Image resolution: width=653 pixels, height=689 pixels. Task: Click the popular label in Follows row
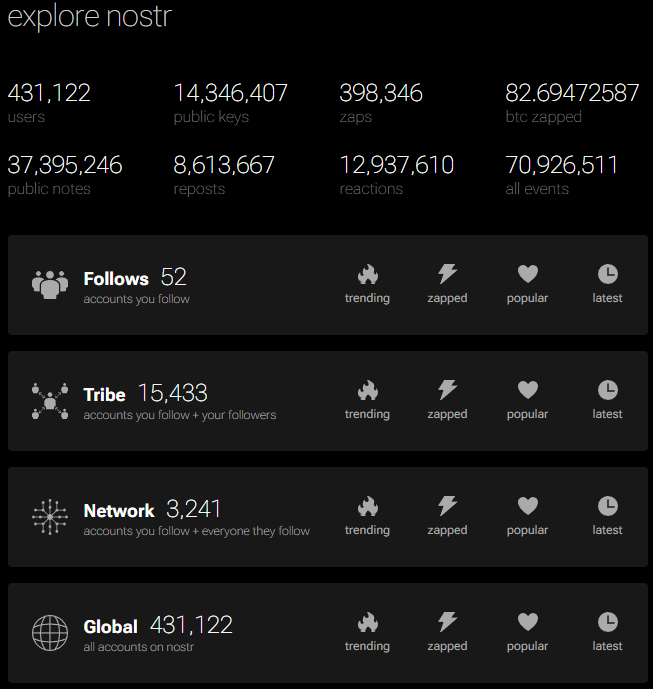click(x=527, y=298)
